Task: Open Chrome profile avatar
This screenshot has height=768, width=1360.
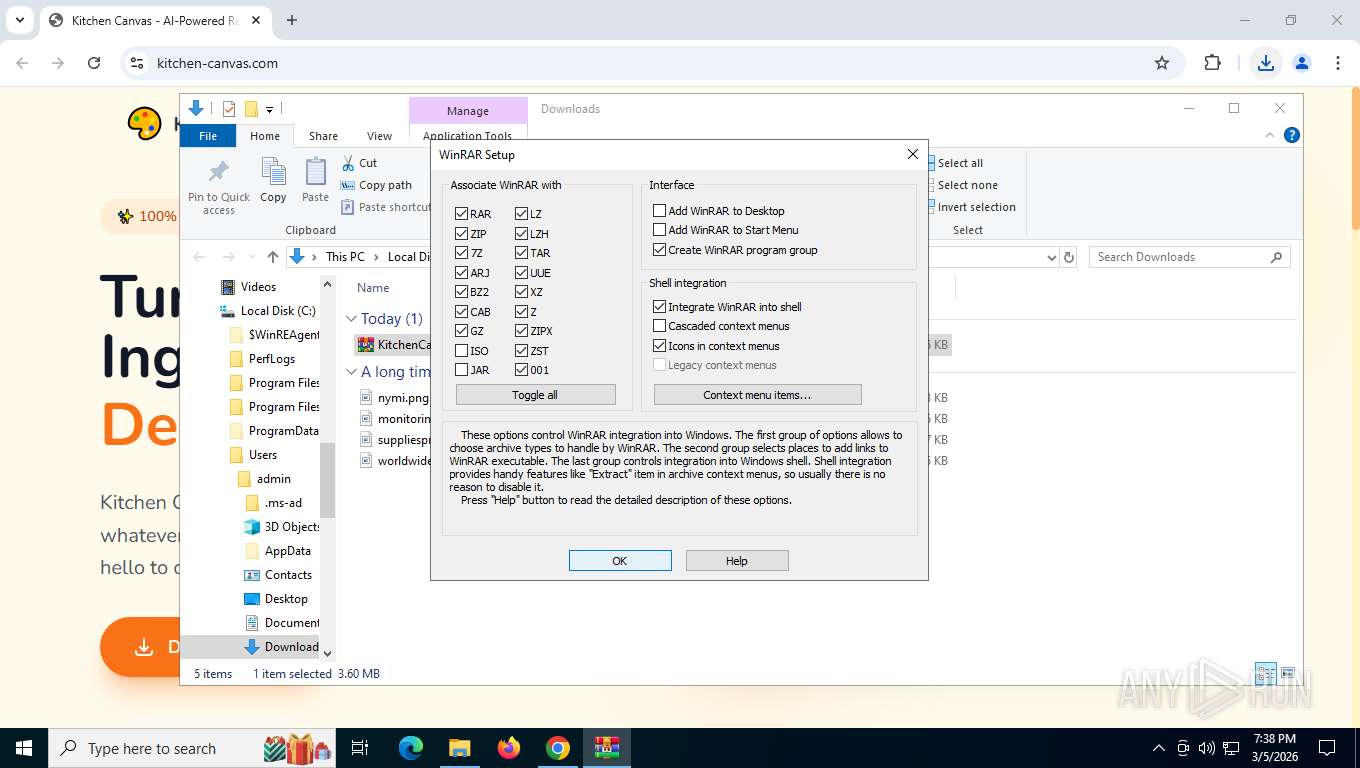Action: tap(1302, 63)
